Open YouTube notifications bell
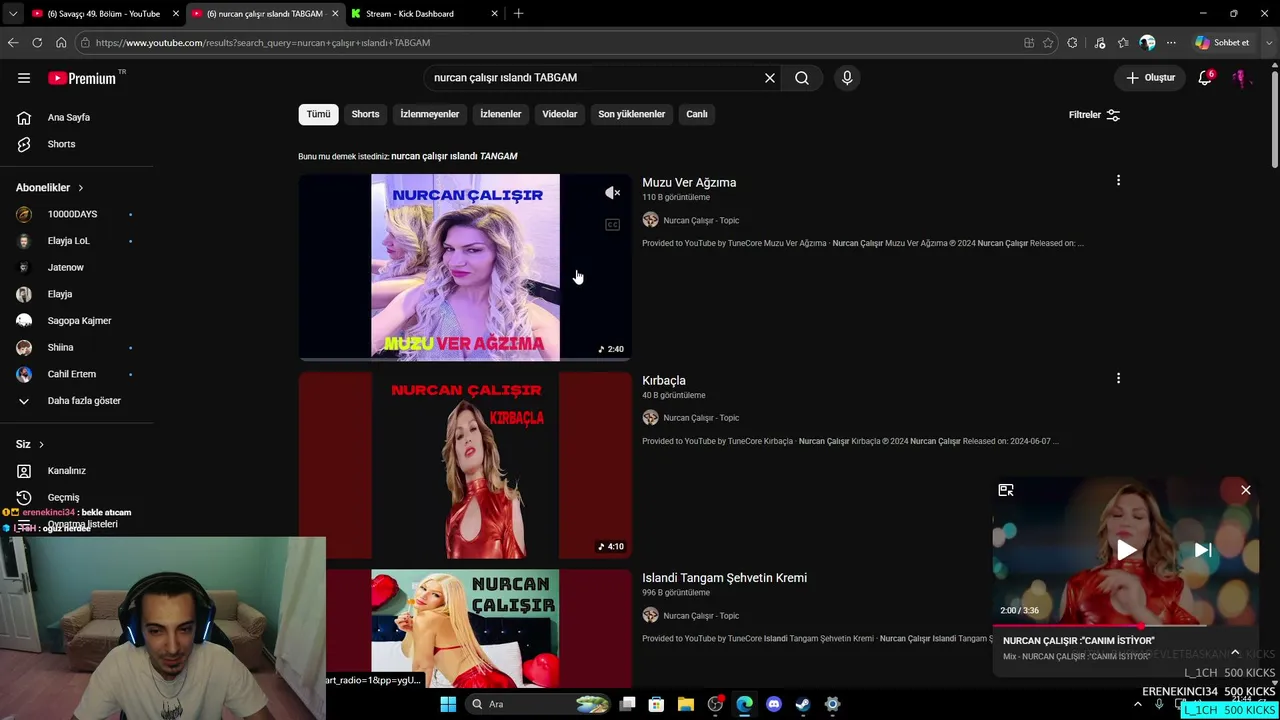1280x720 pixels. [1205, 78]
